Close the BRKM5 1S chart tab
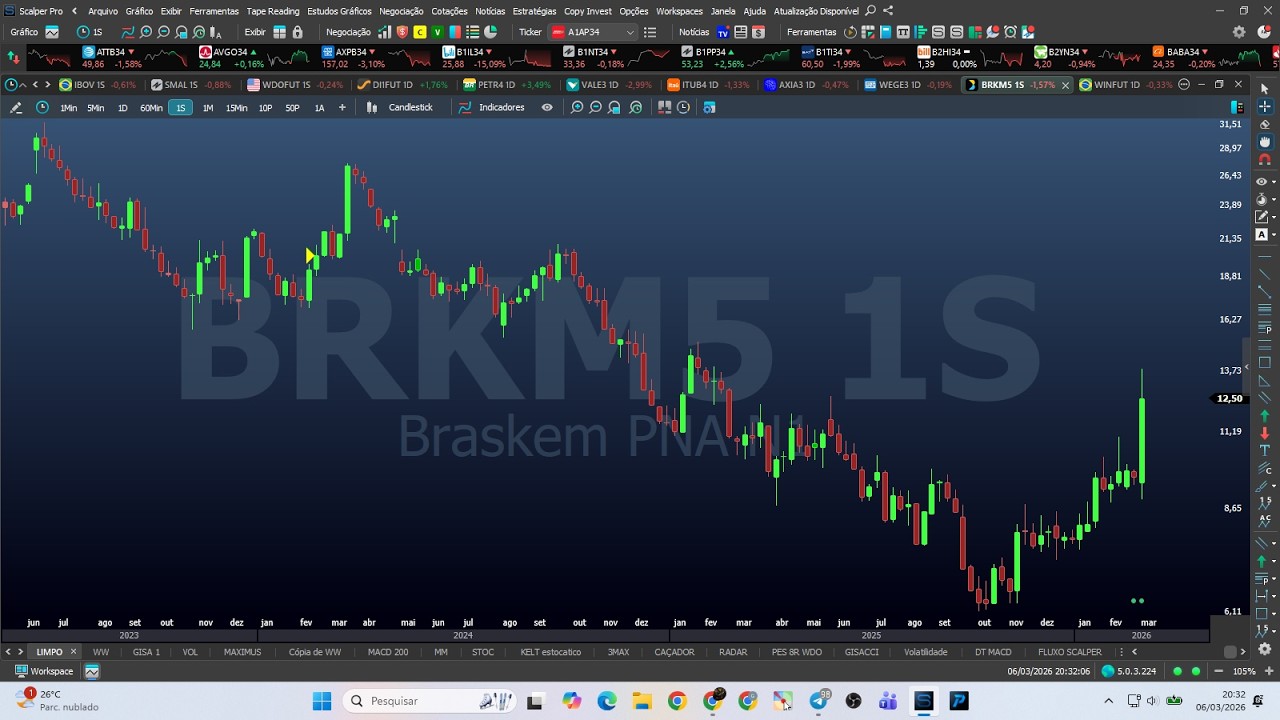The width and height of the screenshot is (1280, 720). click(x=1065, y=85)
